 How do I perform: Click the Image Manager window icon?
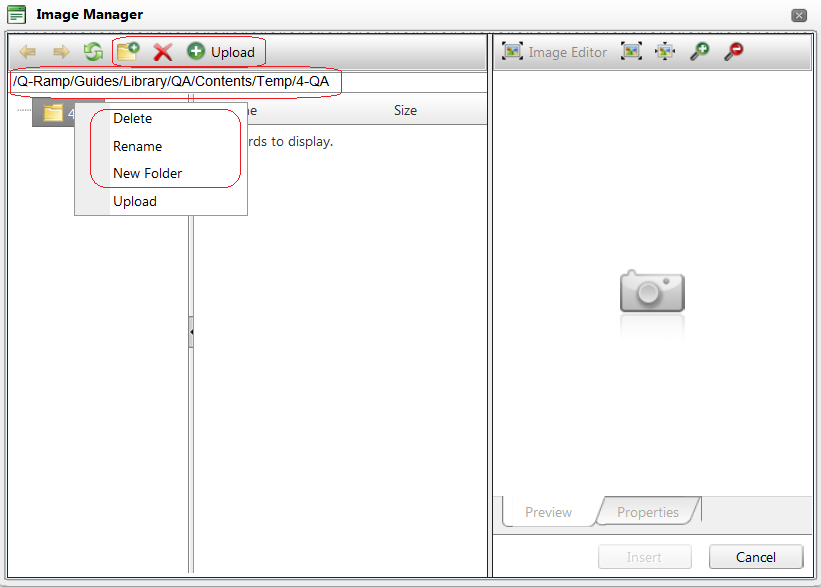pos(16,14)
